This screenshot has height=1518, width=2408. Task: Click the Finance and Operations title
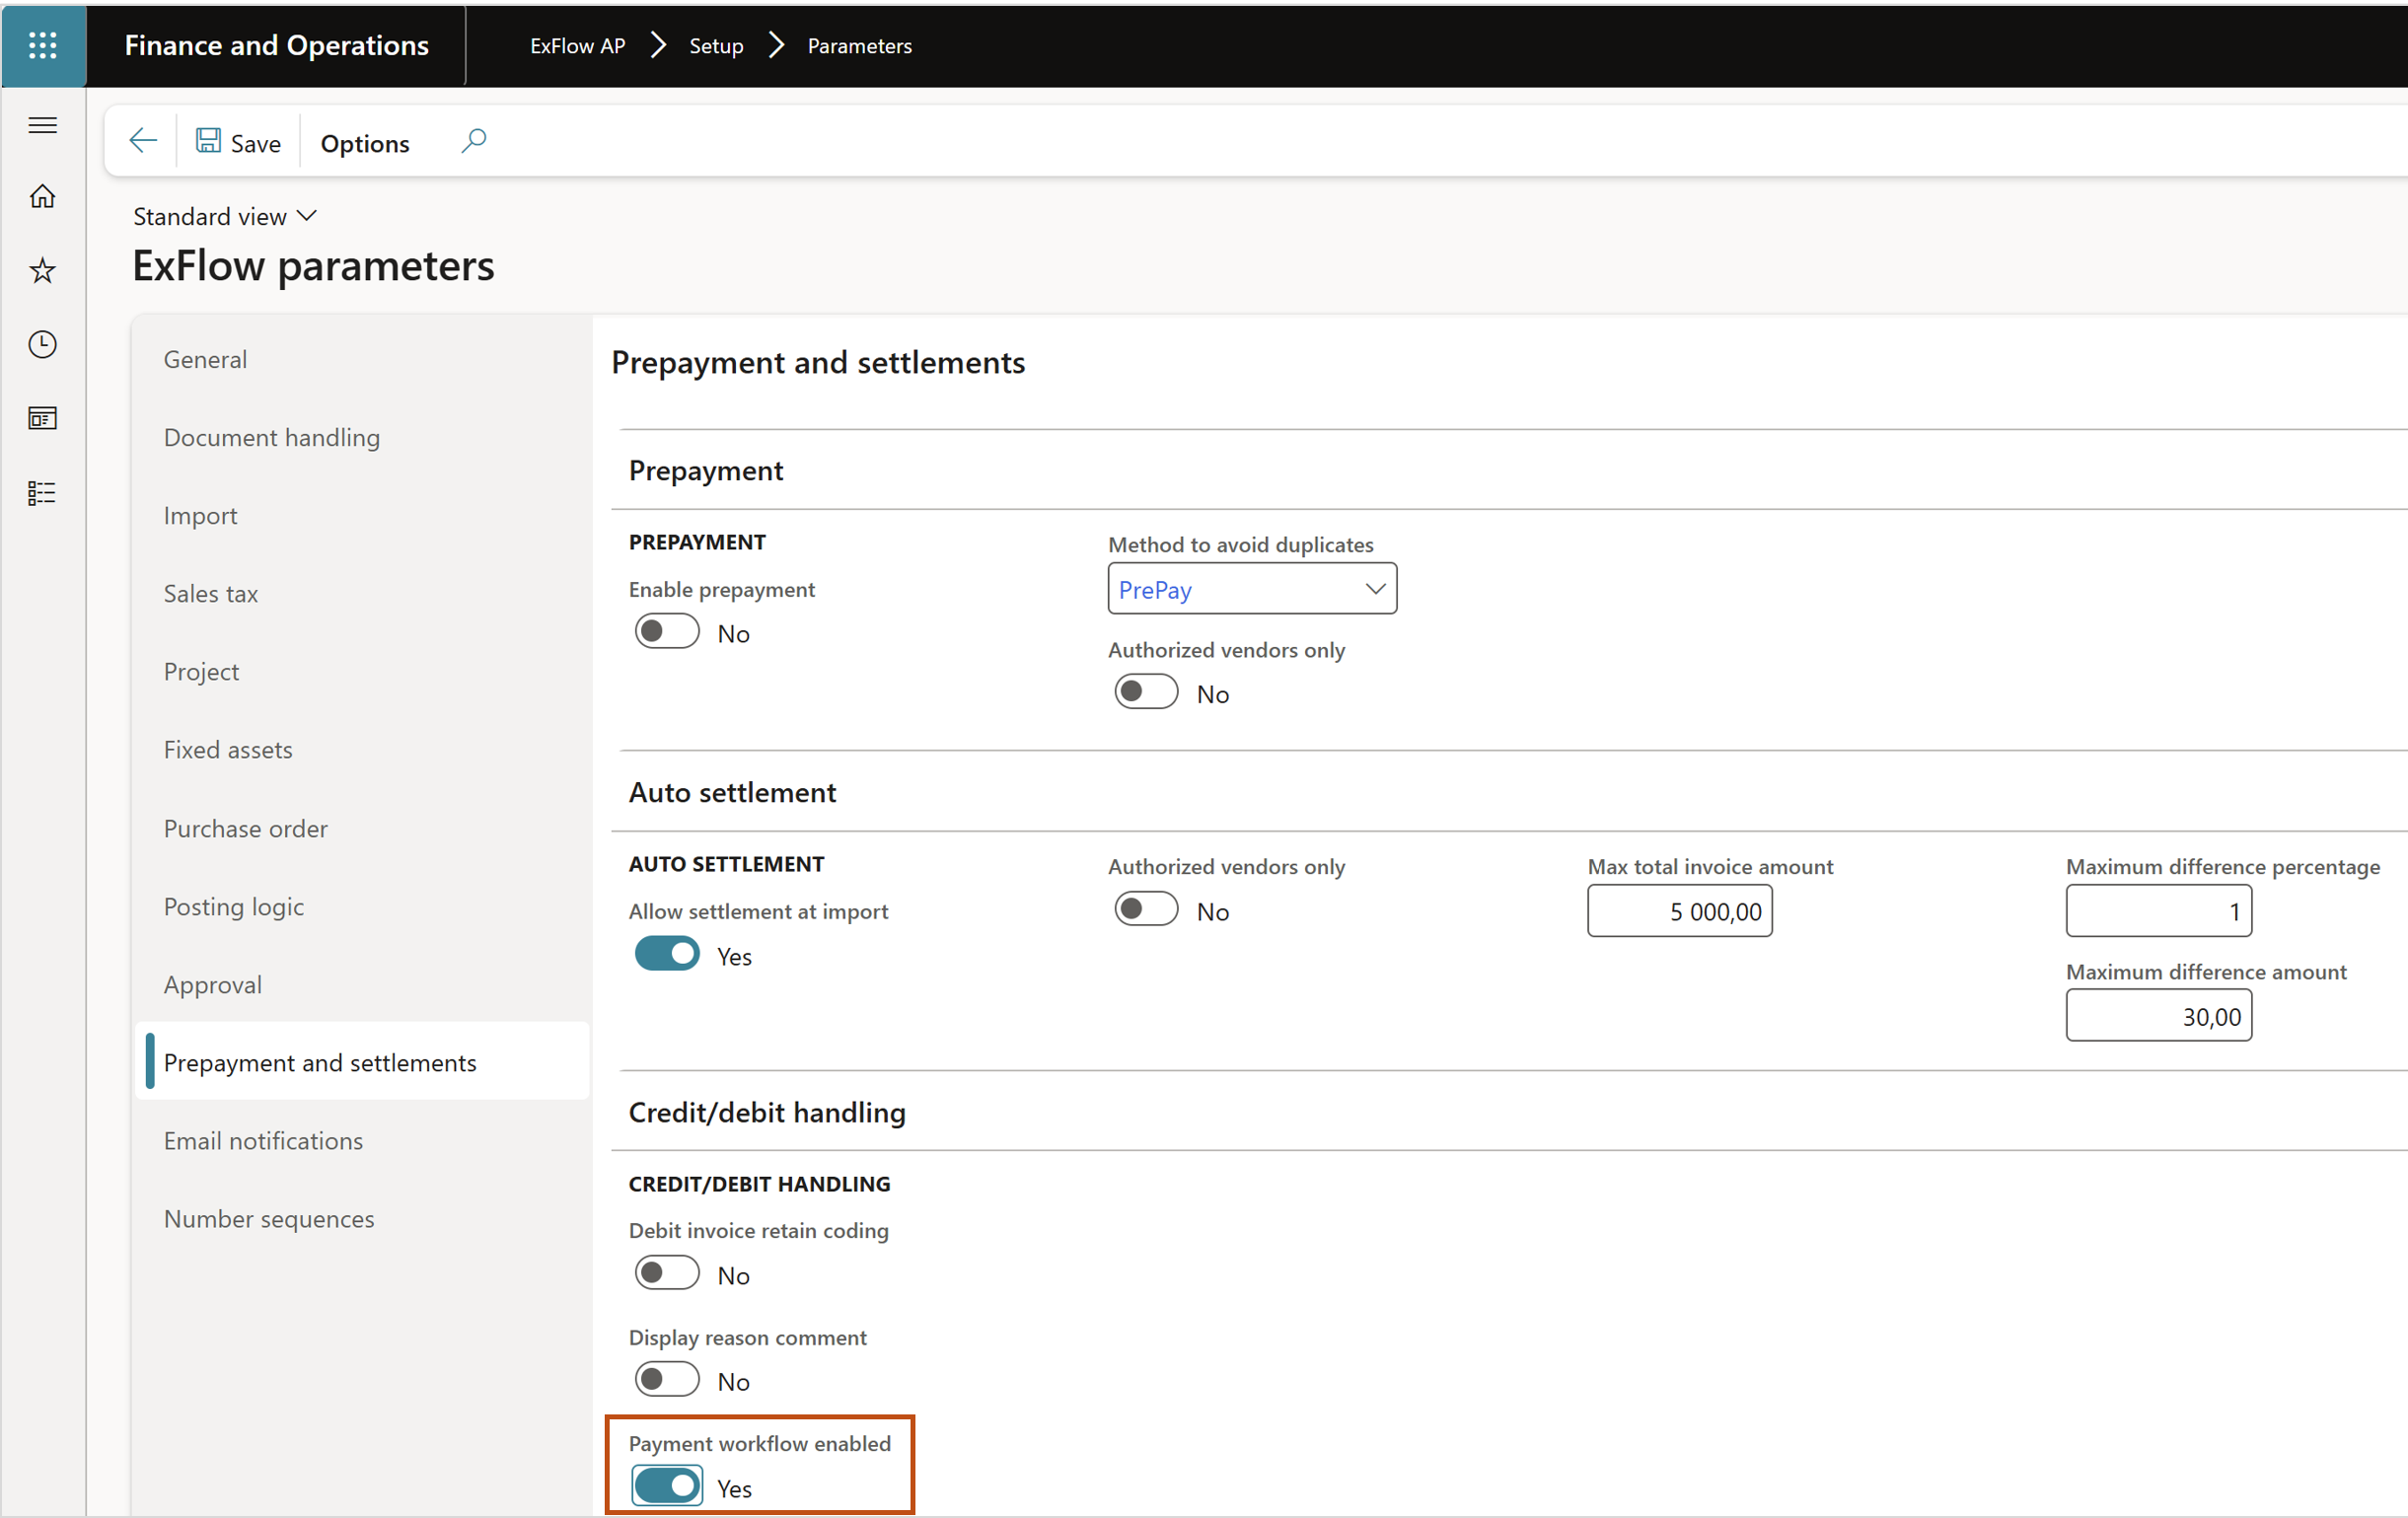pos(277,45)
